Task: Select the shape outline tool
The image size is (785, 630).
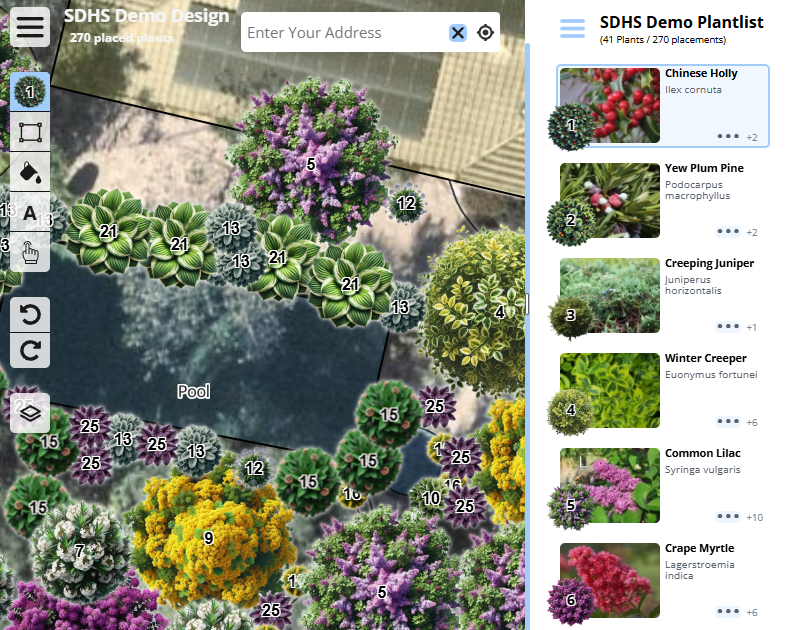Action: pos(30,132)
